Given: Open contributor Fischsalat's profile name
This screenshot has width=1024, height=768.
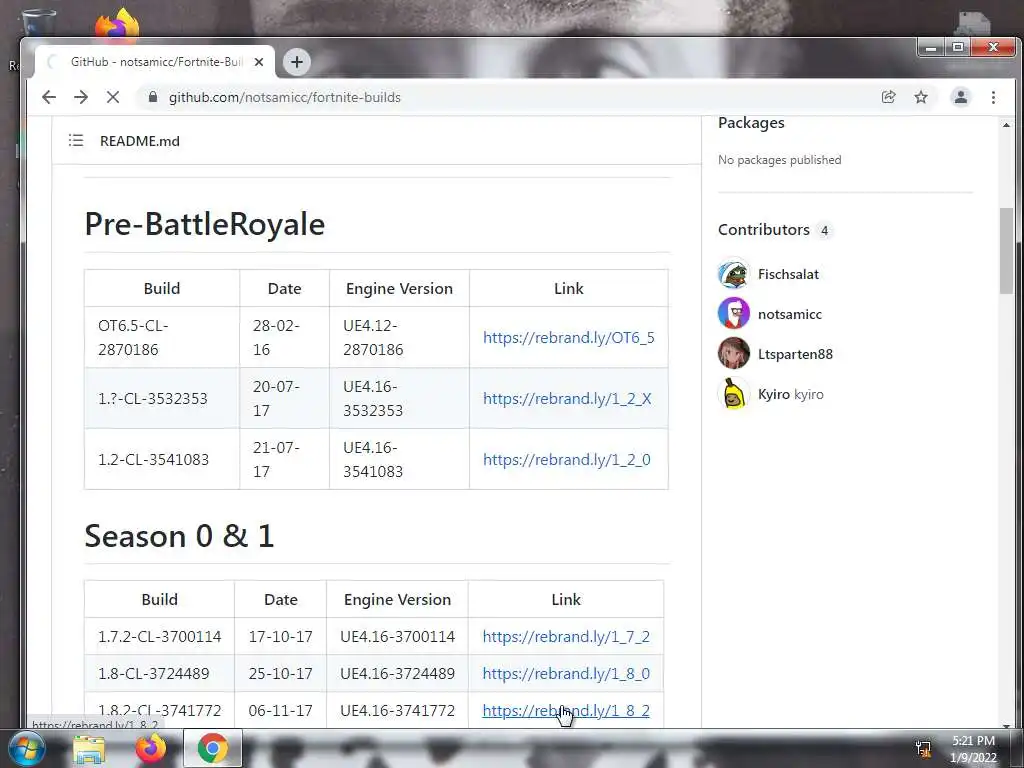Looking at the screenshot, I should (788, 274).
